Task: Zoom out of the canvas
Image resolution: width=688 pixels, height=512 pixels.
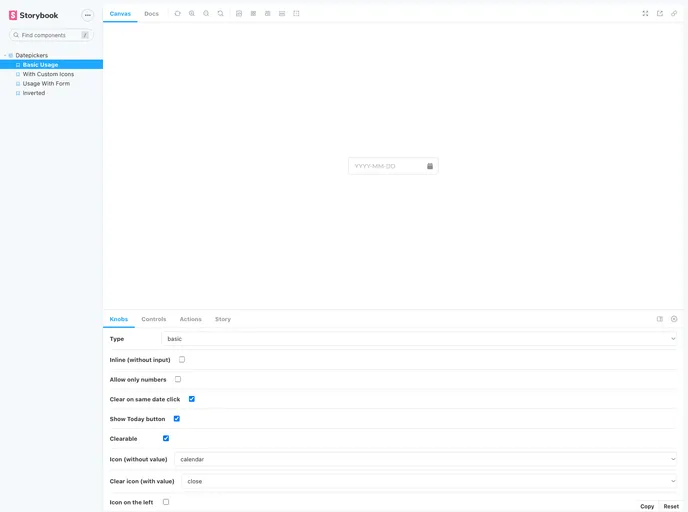Action: [206, 14]
